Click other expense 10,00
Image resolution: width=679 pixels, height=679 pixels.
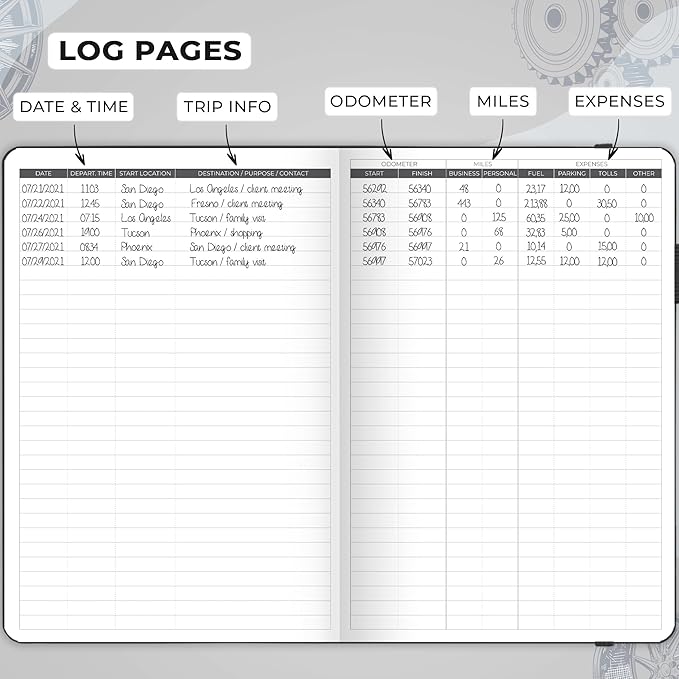tap(644, 218)
